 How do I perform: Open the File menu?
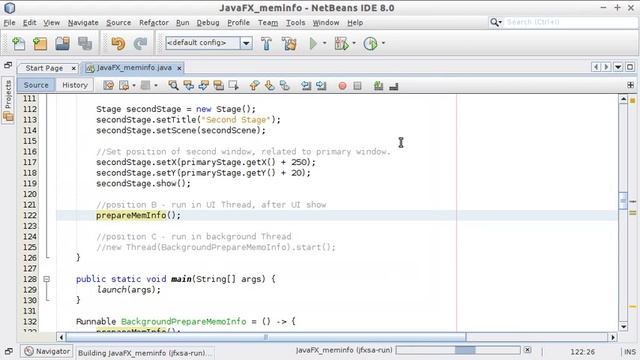click(x=9, y=23)
